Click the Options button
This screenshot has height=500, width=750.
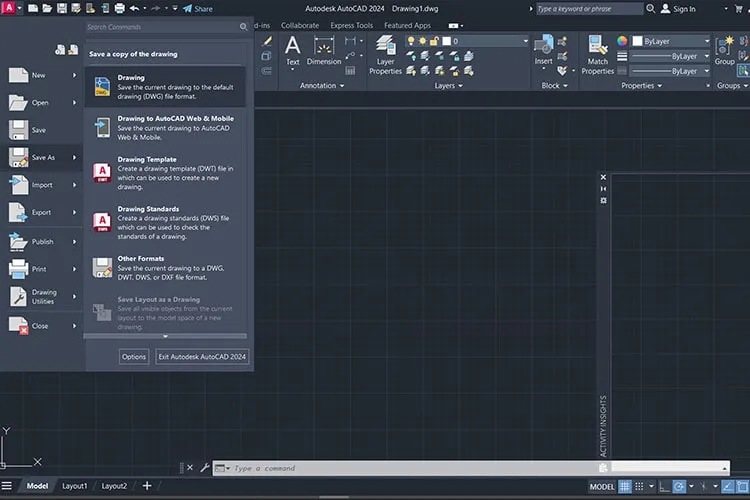click(133, 357)
